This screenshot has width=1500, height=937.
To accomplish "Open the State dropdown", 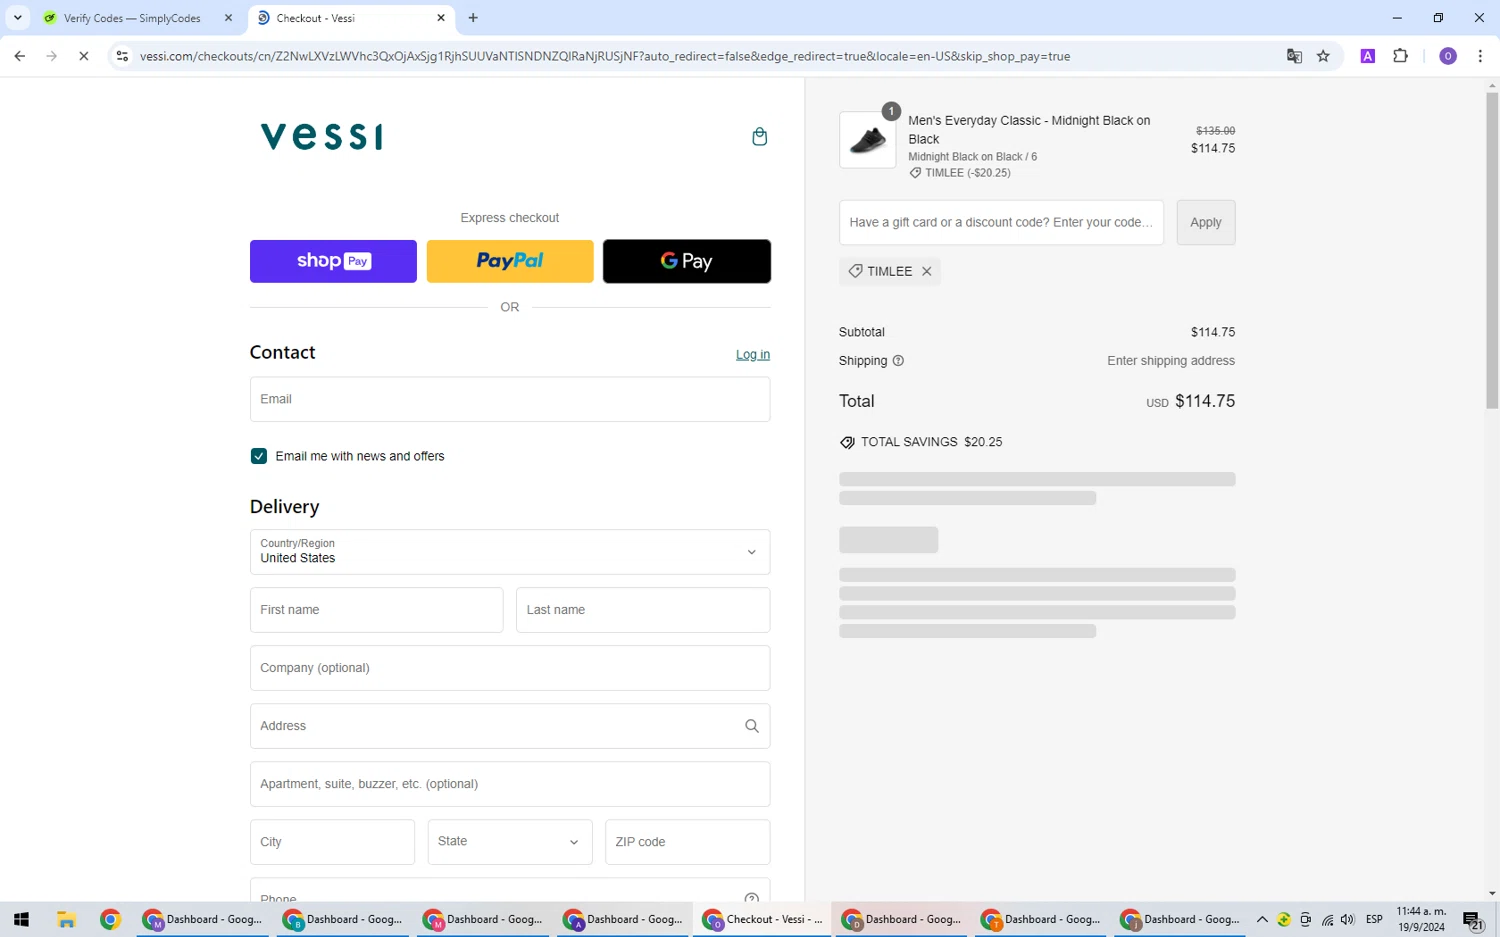I will pyautogui.click(x=510, y=842).
